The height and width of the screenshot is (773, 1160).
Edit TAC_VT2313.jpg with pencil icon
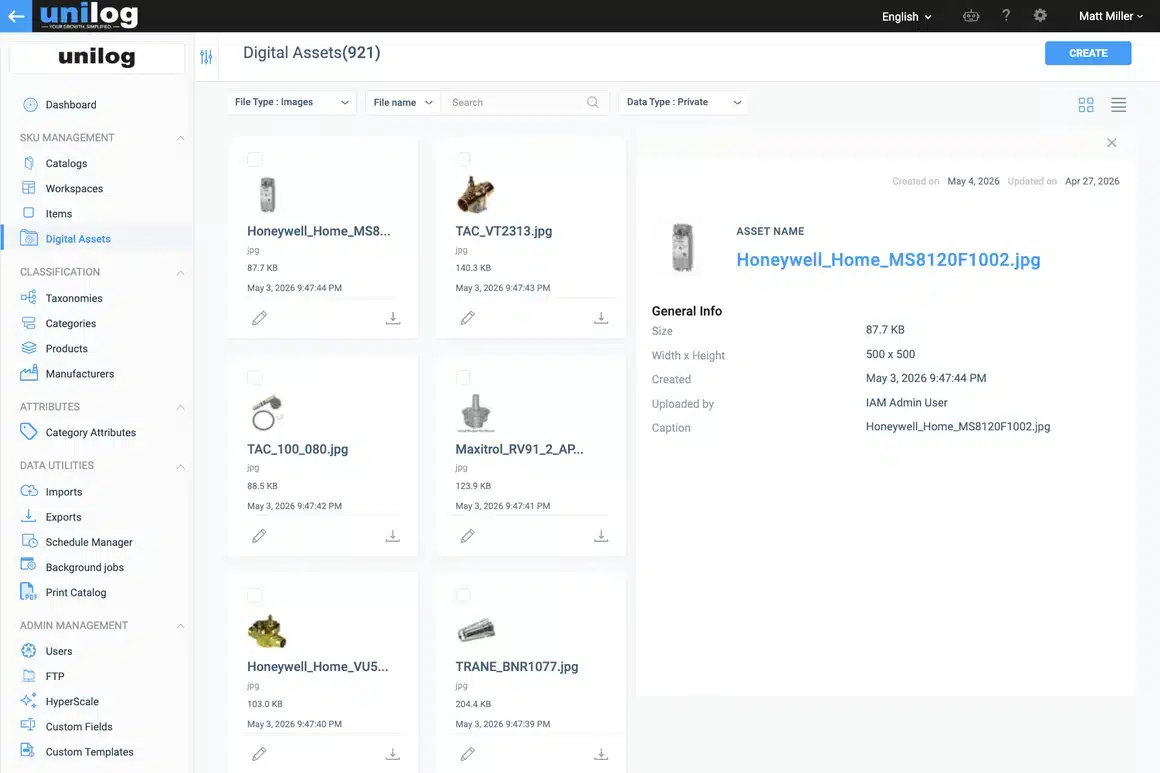coord(468,318)
